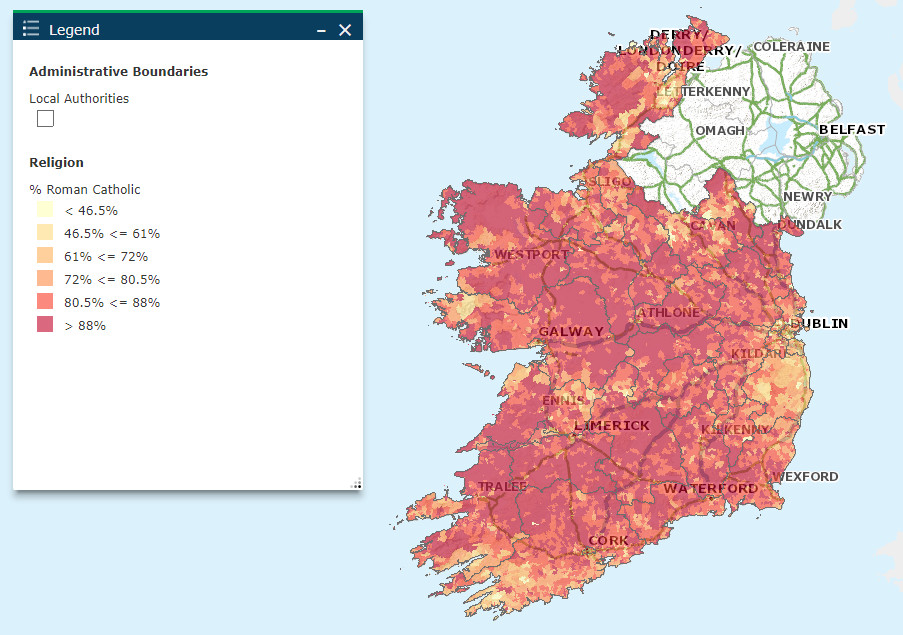
Task: Close the Legend window
Action: click(345, 28)
